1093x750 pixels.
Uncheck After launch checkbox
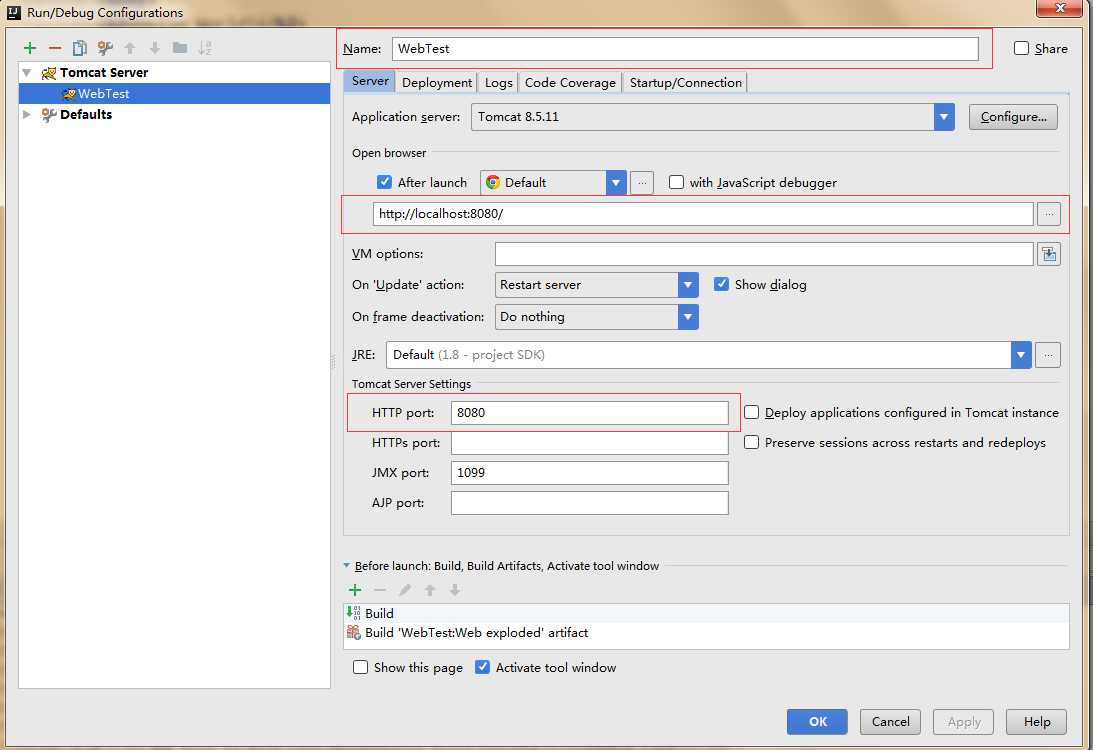click(384, 182)
